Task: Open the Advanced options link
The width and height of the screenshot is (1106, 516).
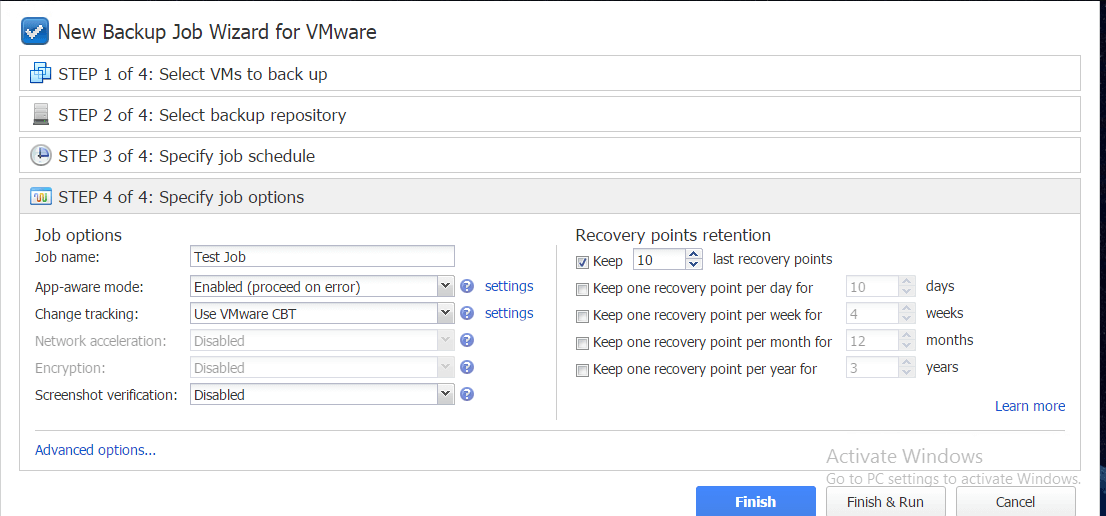Action: (x=95, y=450)
